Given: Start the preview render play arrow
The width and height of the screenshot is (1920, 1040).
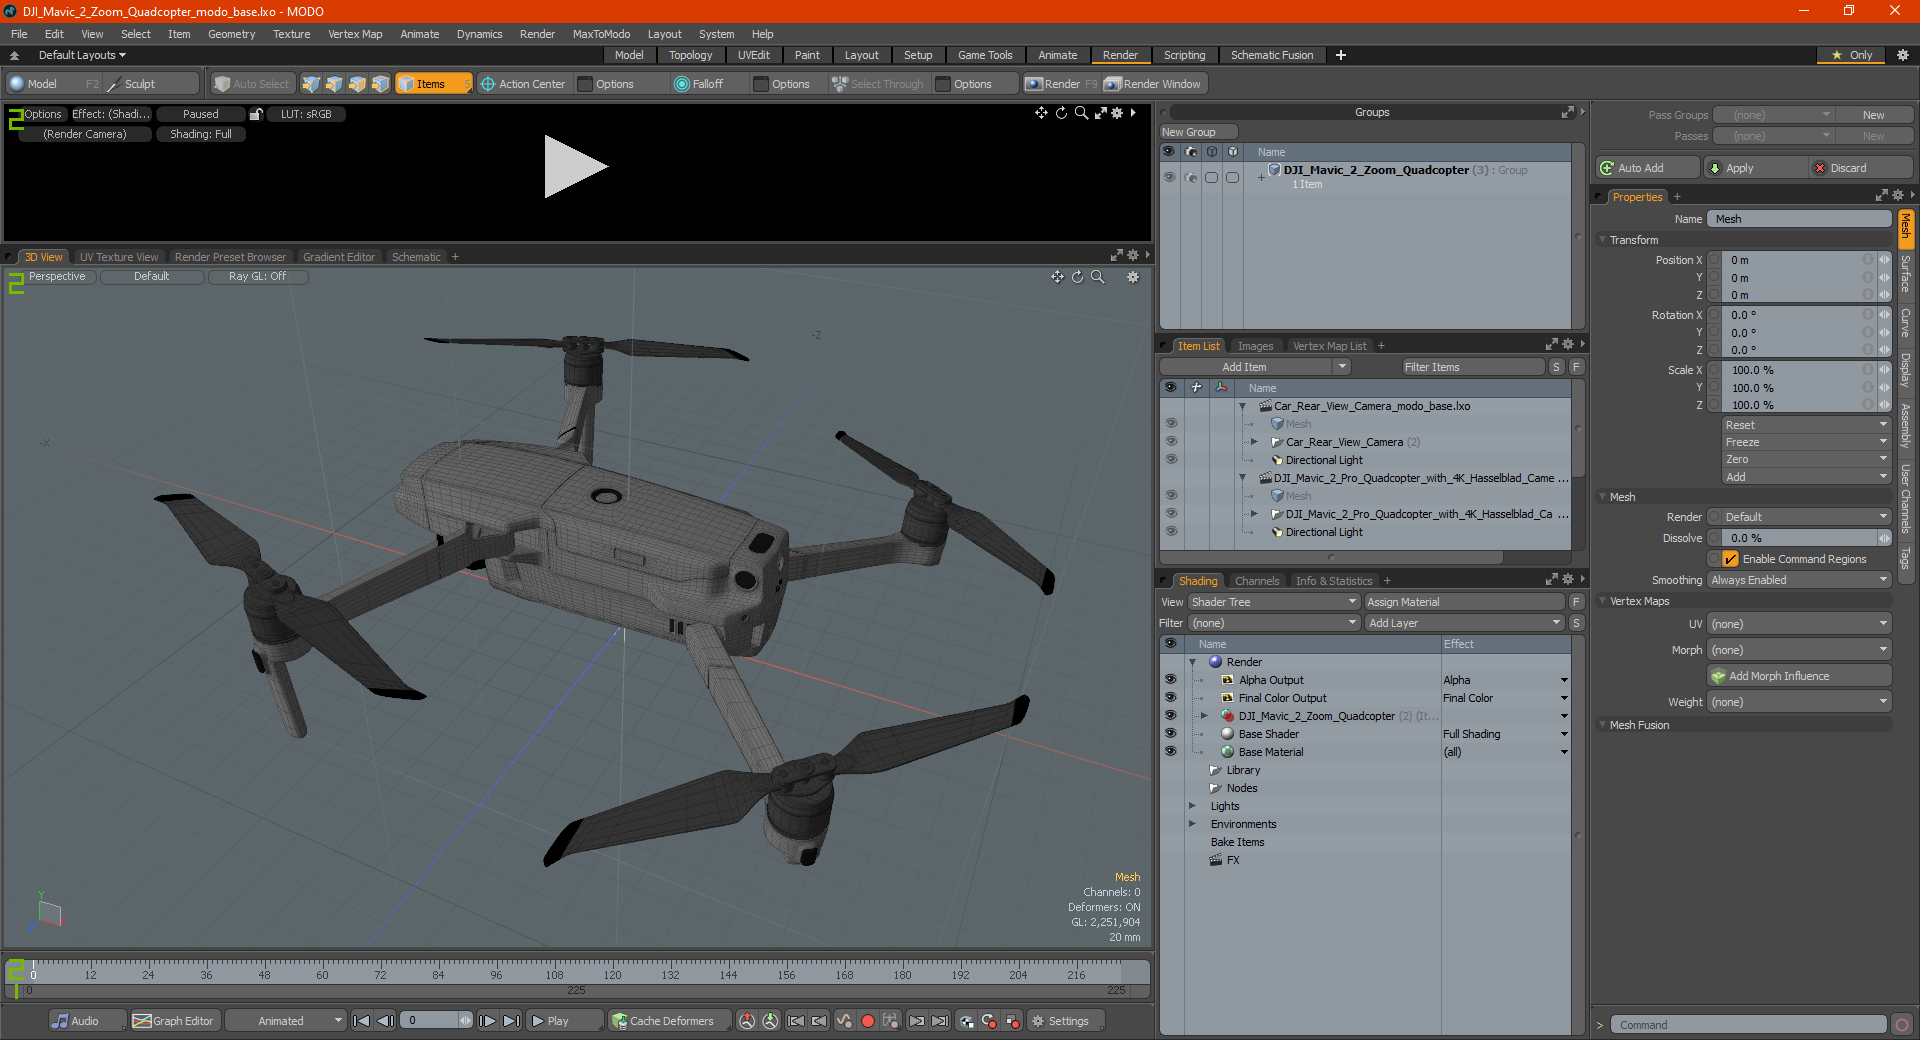Looking at the screenshot, I should point(575,167).
